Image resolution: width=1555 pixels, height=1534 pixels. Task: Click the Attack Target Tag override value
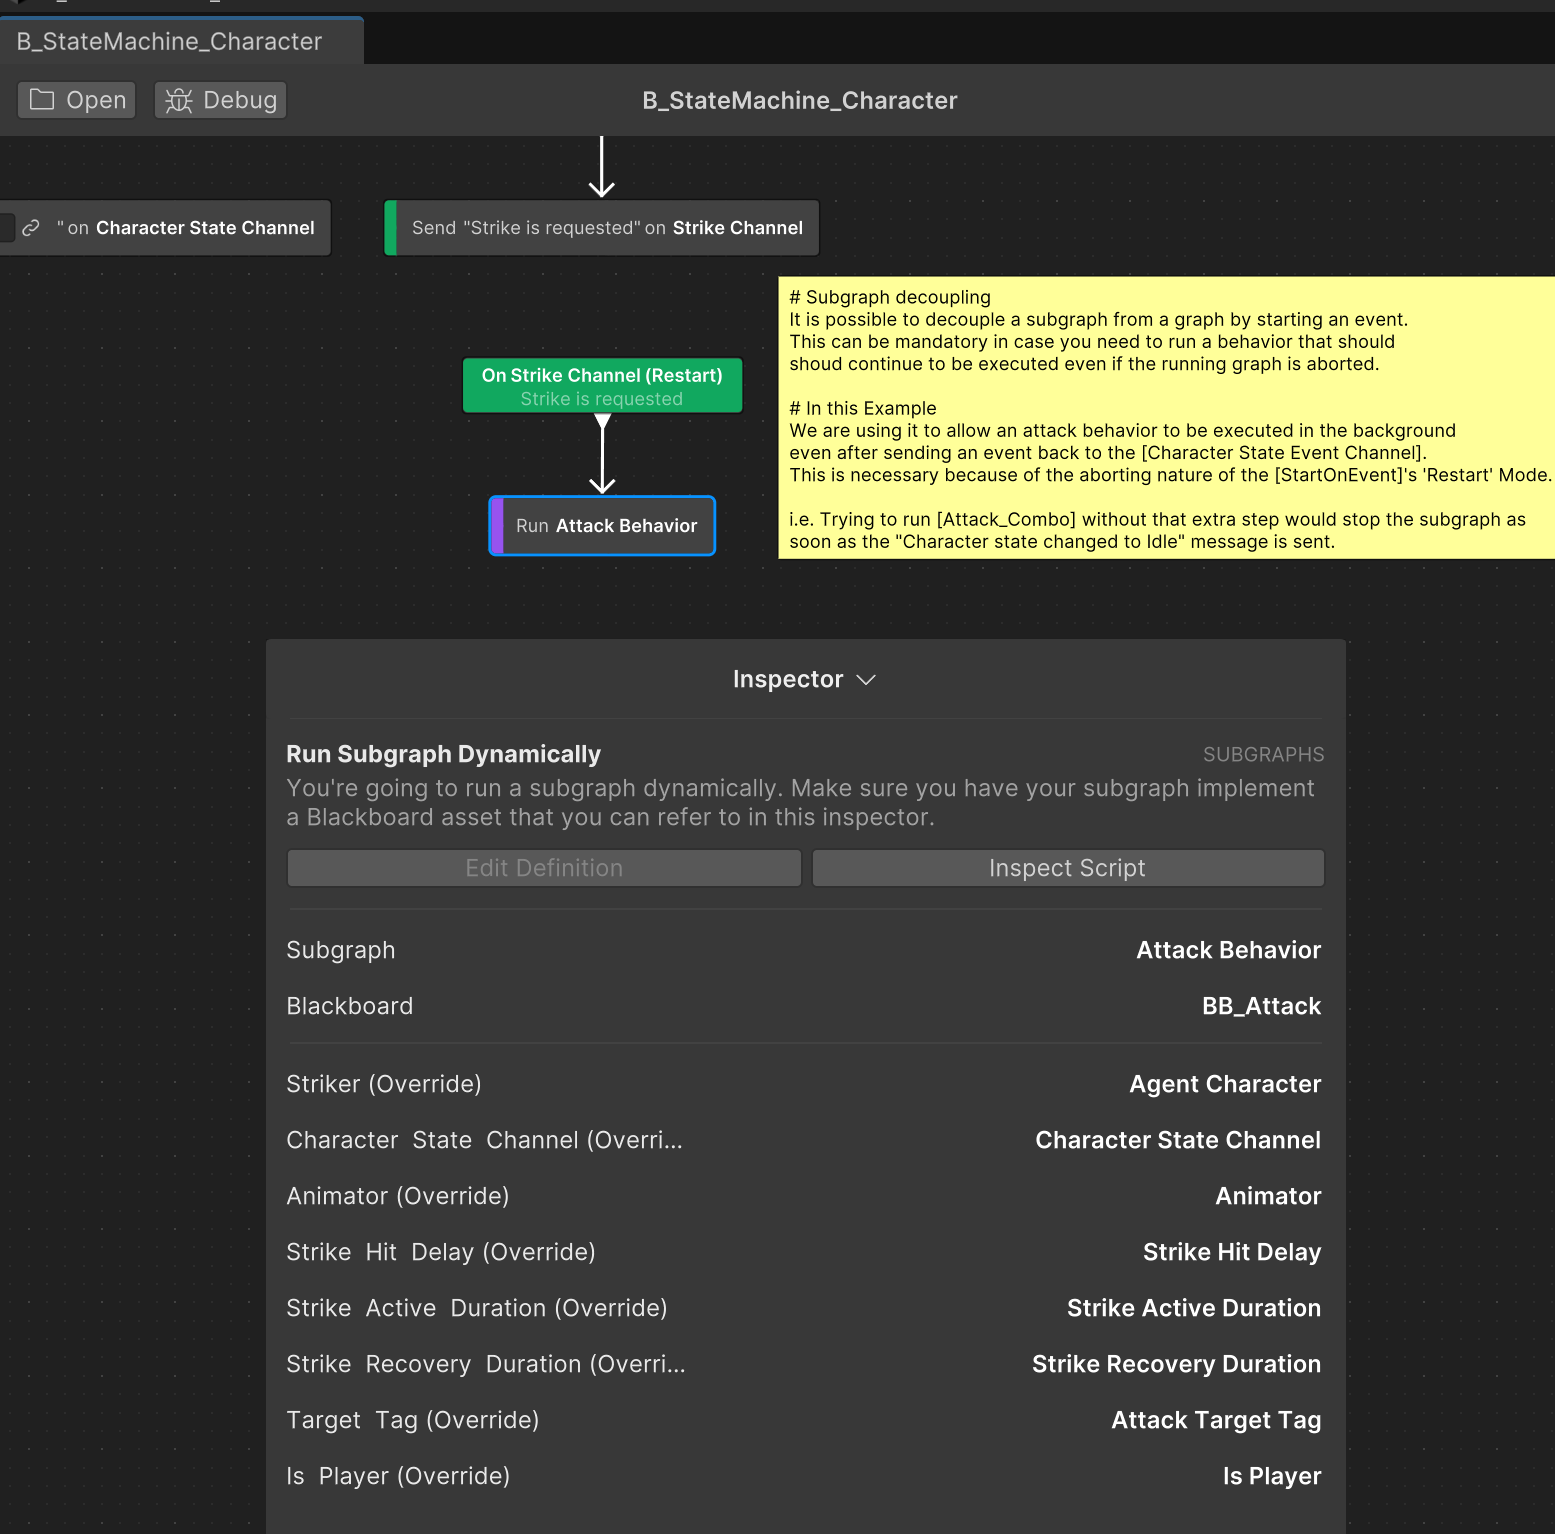(x=1216, y=1419)
